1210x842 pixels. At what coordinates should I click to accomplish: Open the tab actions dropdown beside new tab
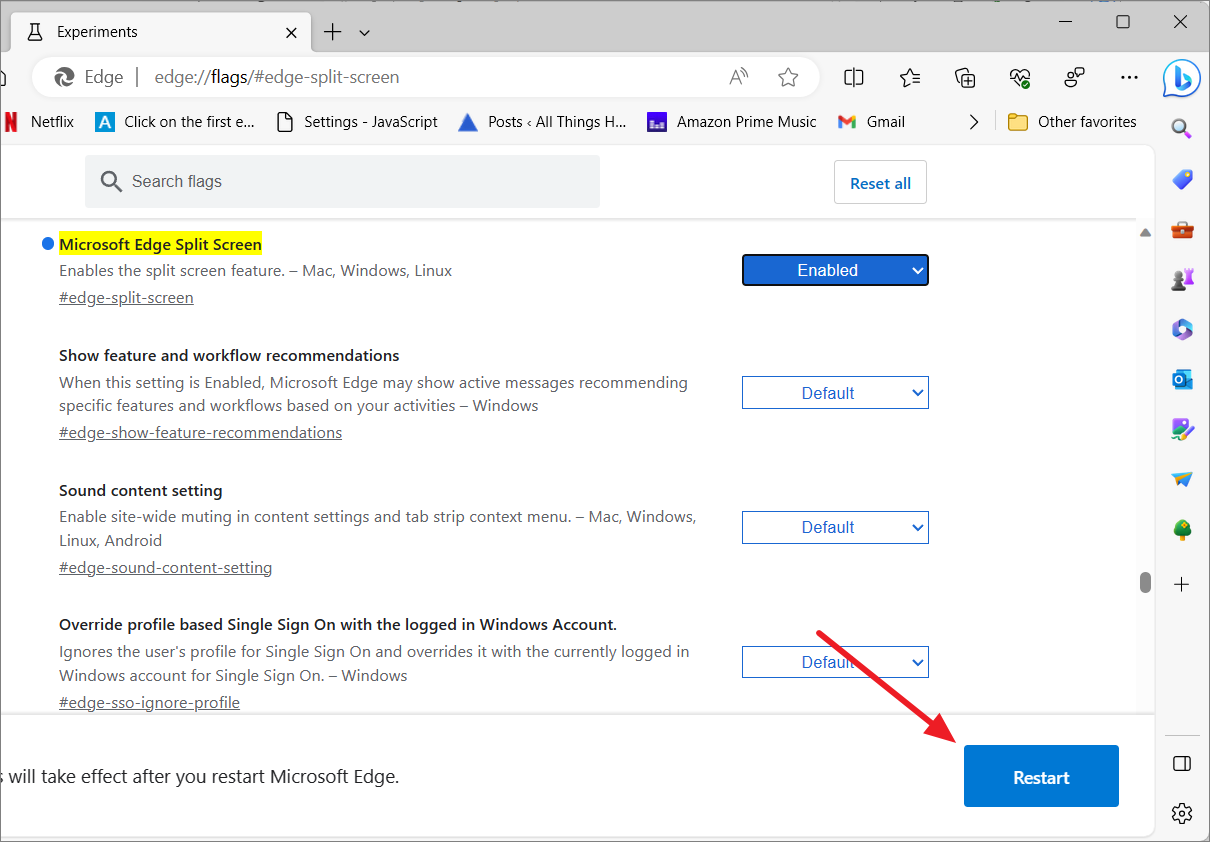(364, 32)
